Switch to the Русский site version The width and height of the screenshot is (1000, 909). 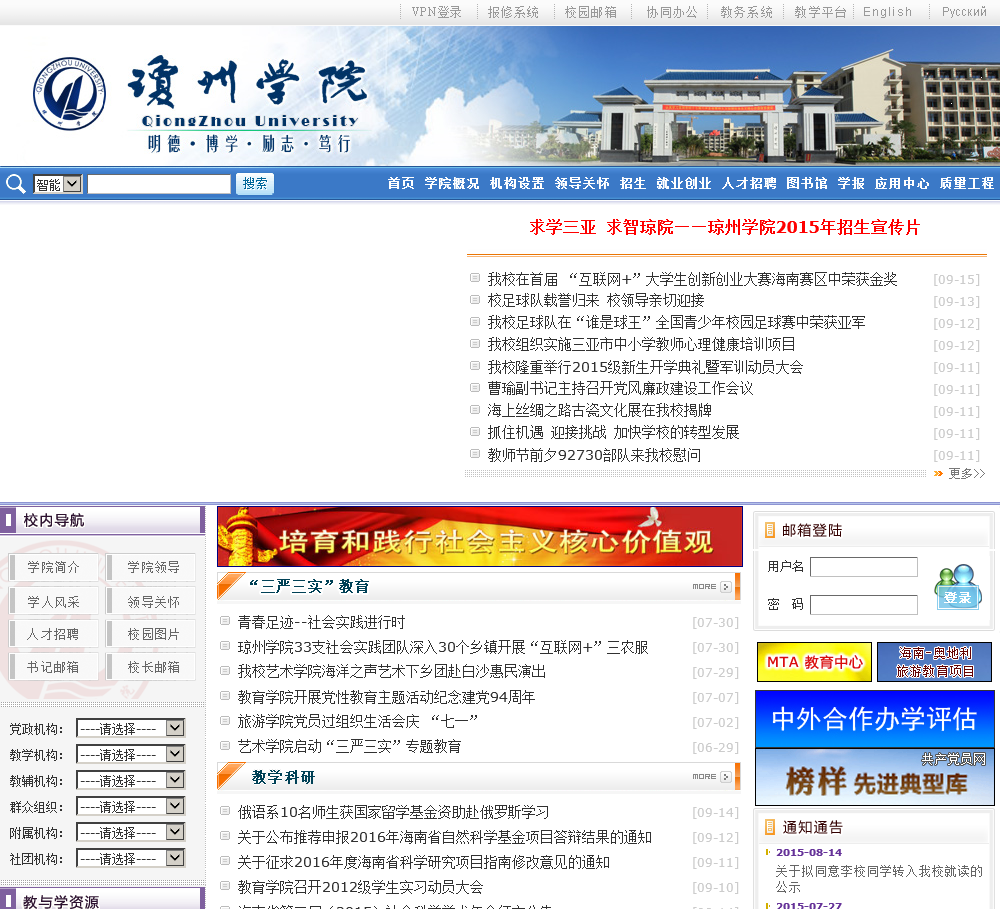click(x=964, y=12)
